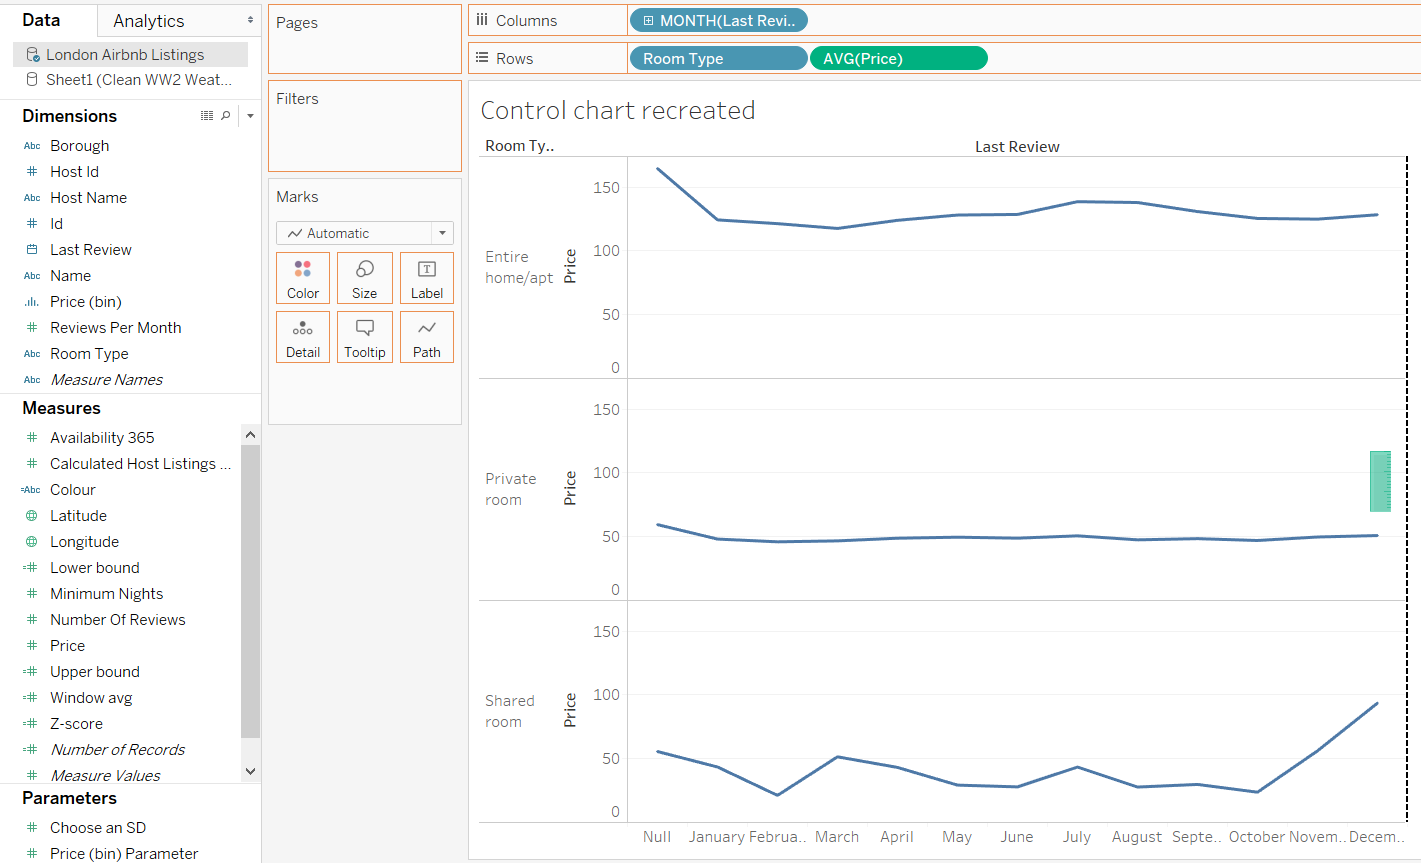This screenshot has height=863, width=1421.
Task: Select the Latitude measure with globe icon
Action: pyautogui.click(x=78, y=515)
